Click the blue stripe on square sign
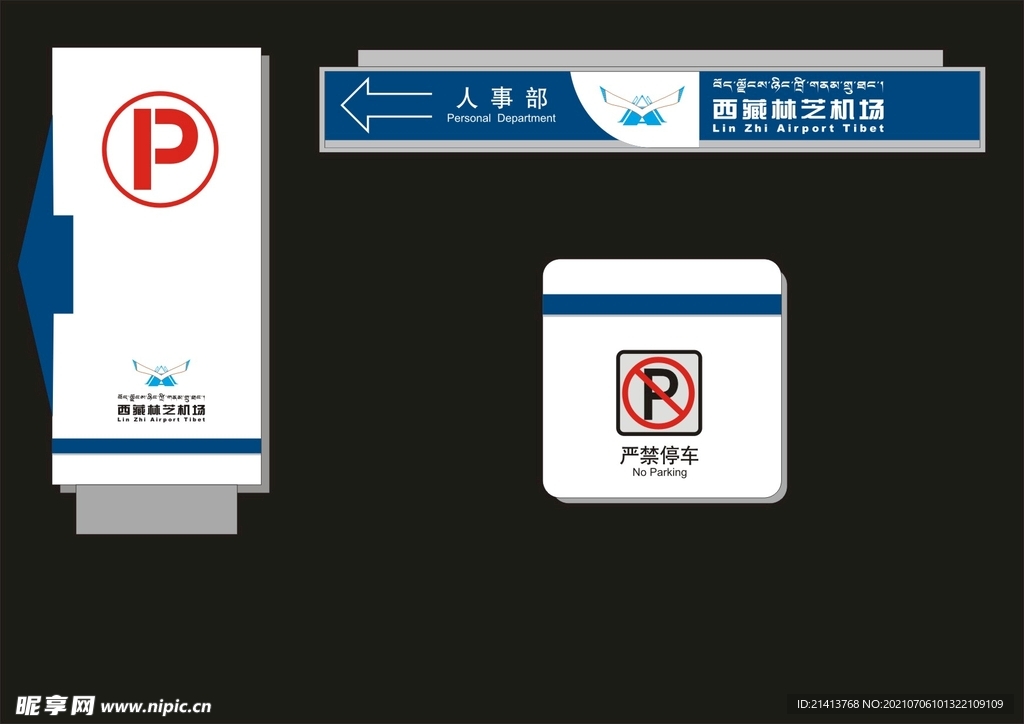This screenshot has width=1024, height=724. click(662, 305)
